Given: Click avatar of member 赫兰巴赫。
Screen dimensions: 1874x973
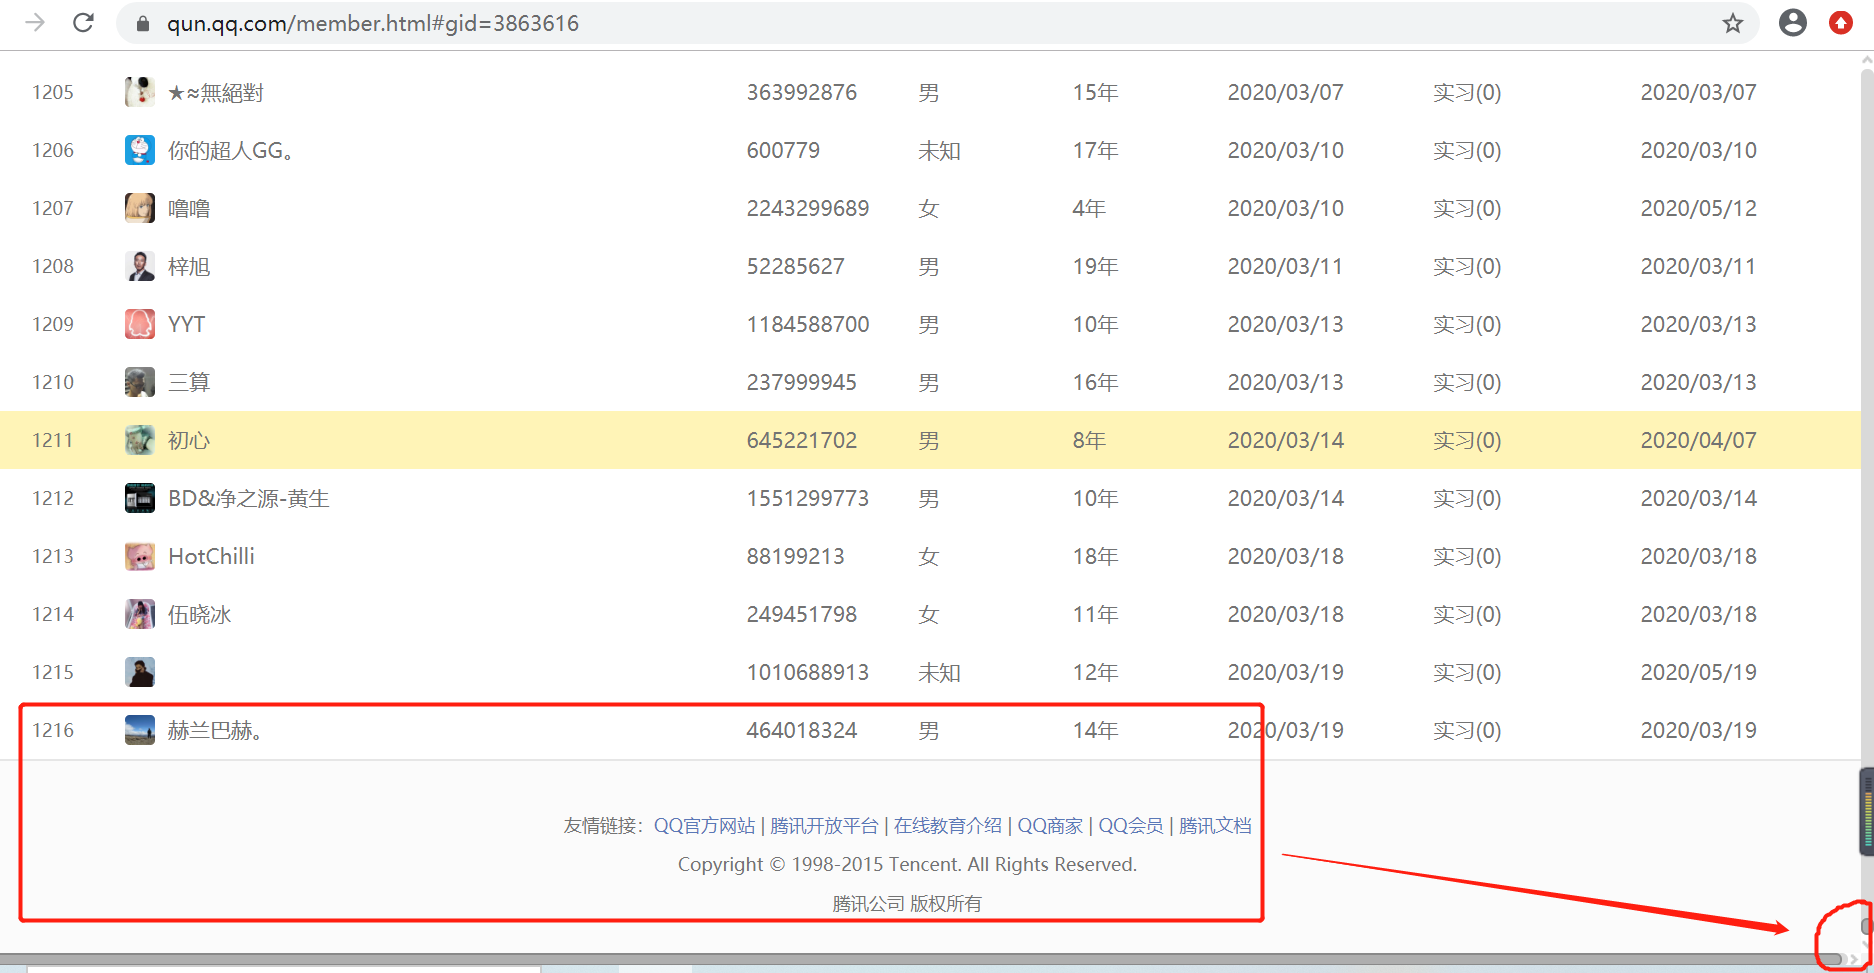Looking at the screenshot, I should click(139, 730).
